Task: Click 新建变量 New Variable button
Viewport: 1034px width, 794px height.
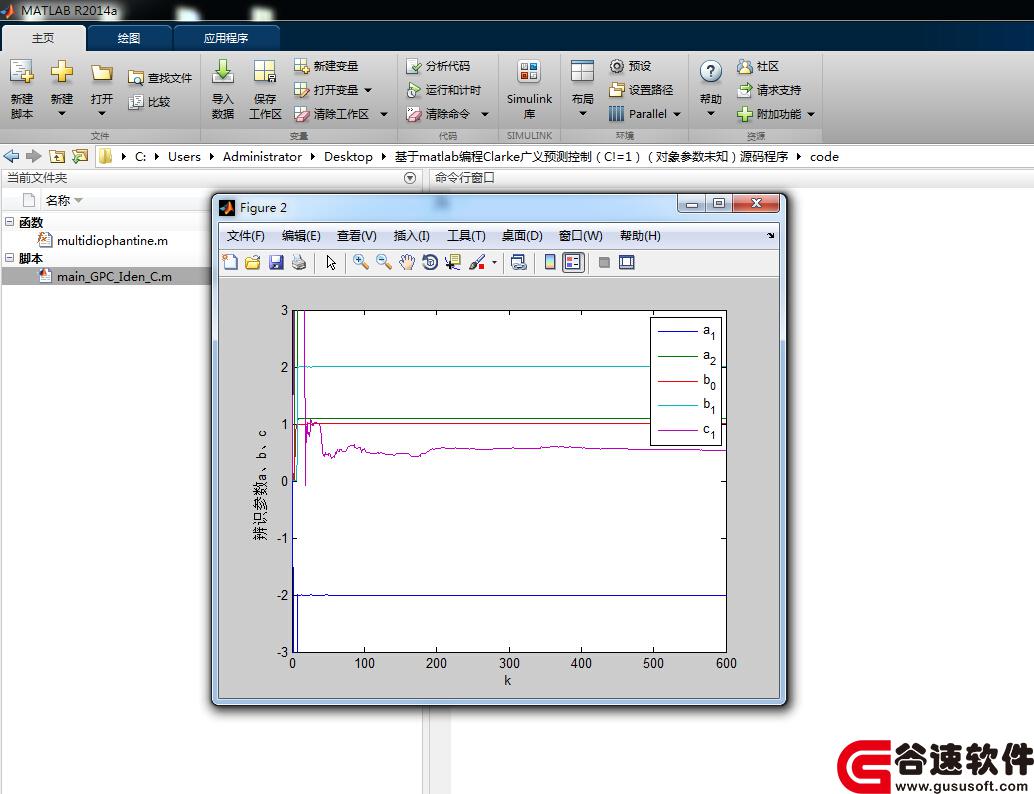Action: [x=326, y=66]
